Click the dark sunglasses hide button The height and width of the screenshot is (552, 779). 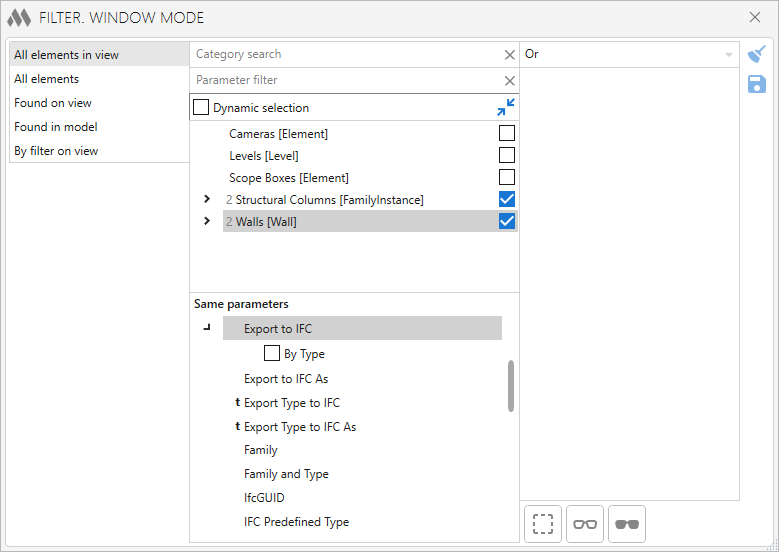point(627,524)
